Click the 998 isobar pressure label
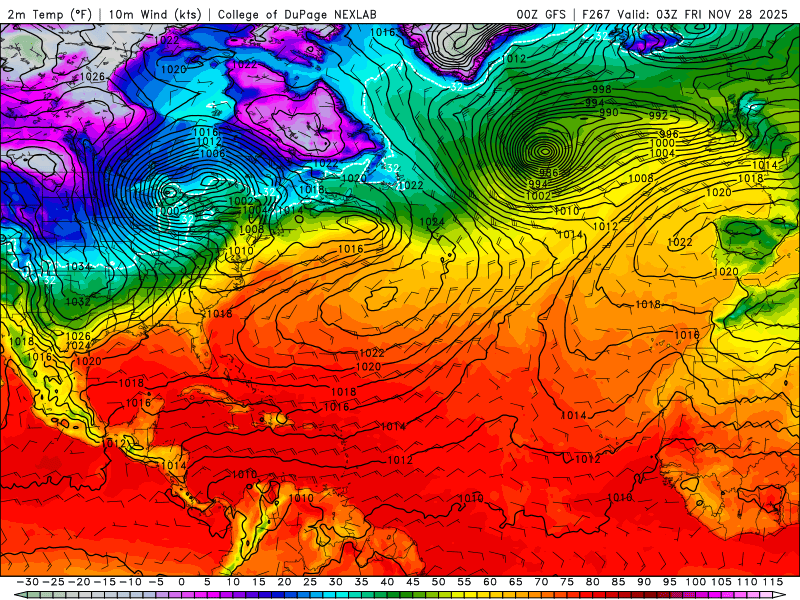This screenshot has height=600, width=800. click(602, 89)
